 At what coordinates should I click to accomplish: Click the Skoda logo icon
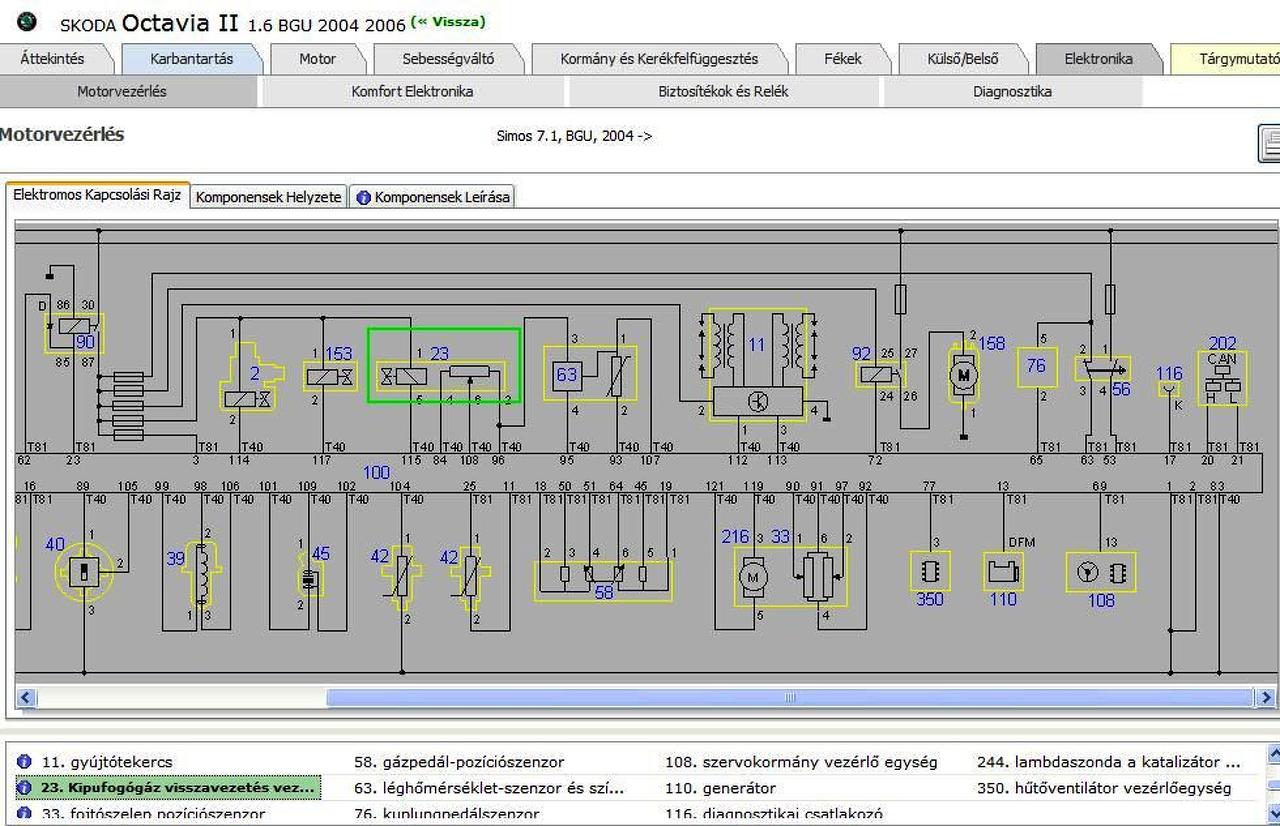tap(27, 22)
